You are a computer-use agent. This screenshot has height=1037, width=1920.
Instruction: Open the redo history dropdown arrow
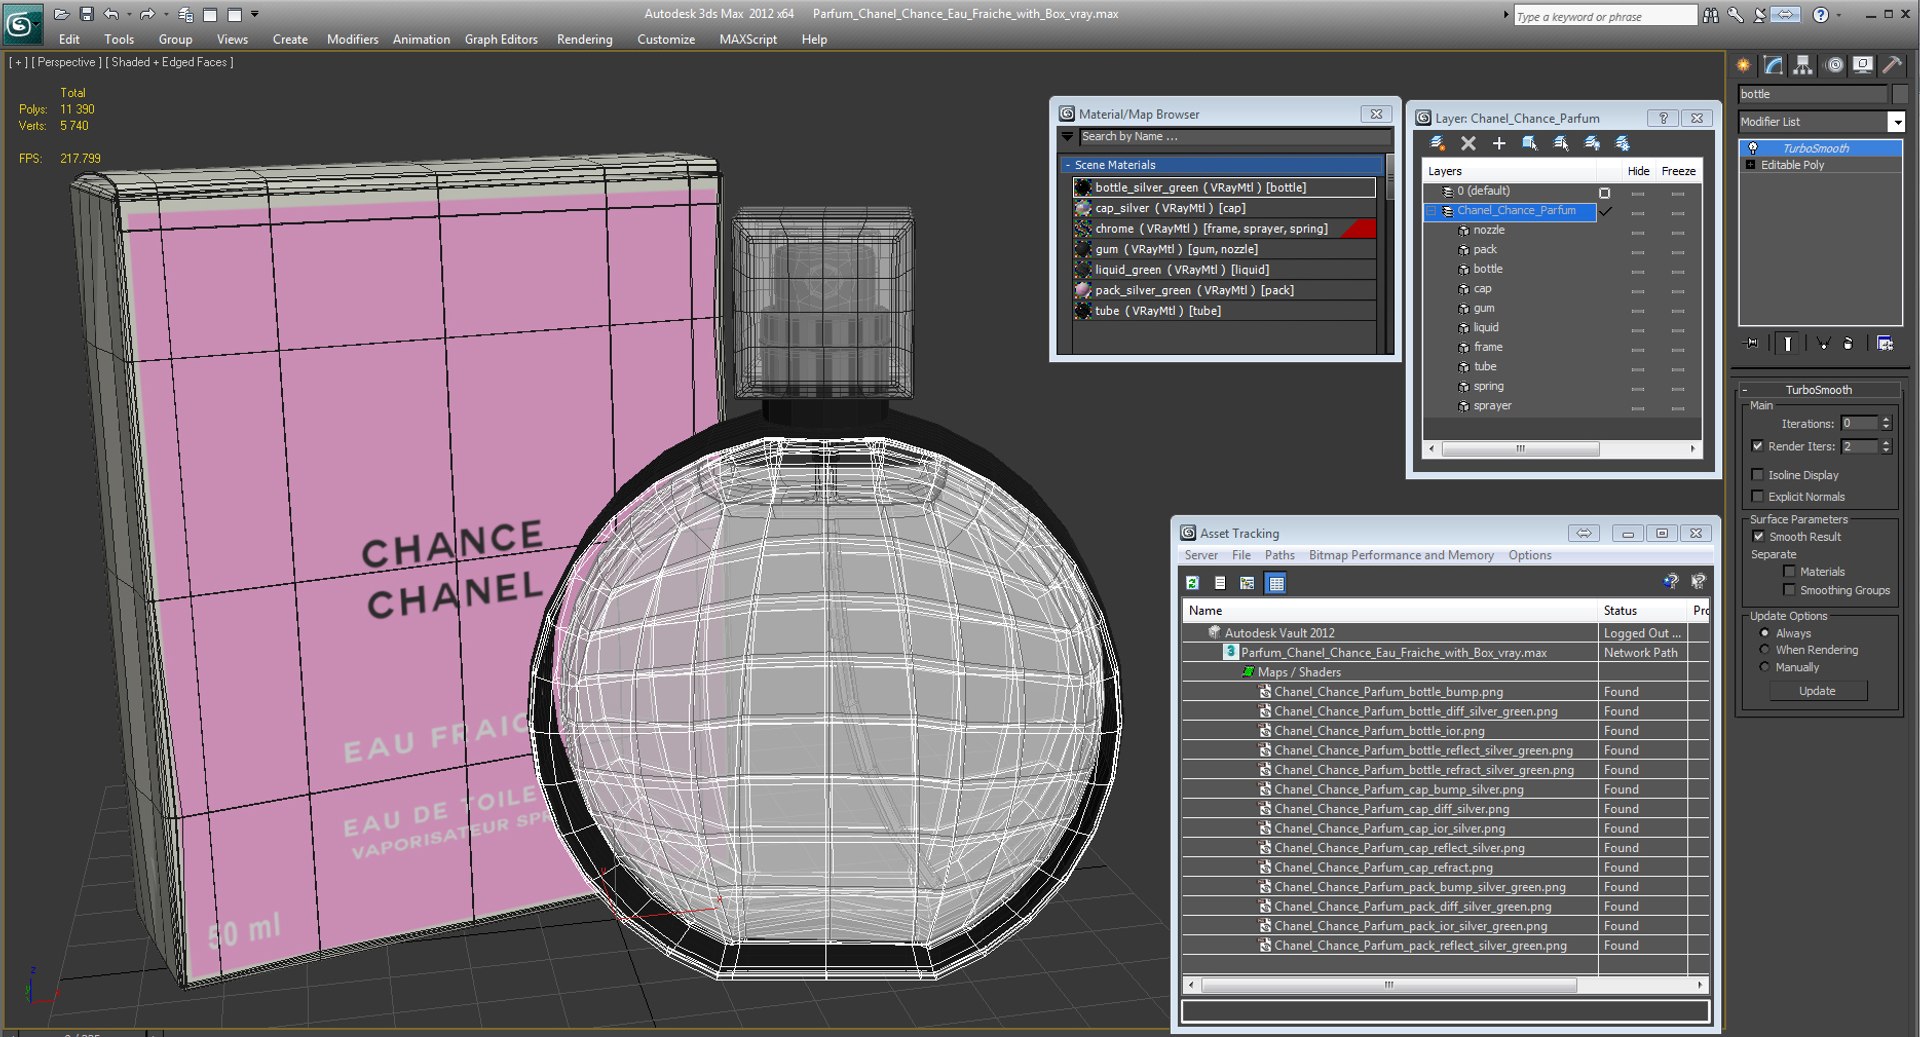tap(166, 14)
